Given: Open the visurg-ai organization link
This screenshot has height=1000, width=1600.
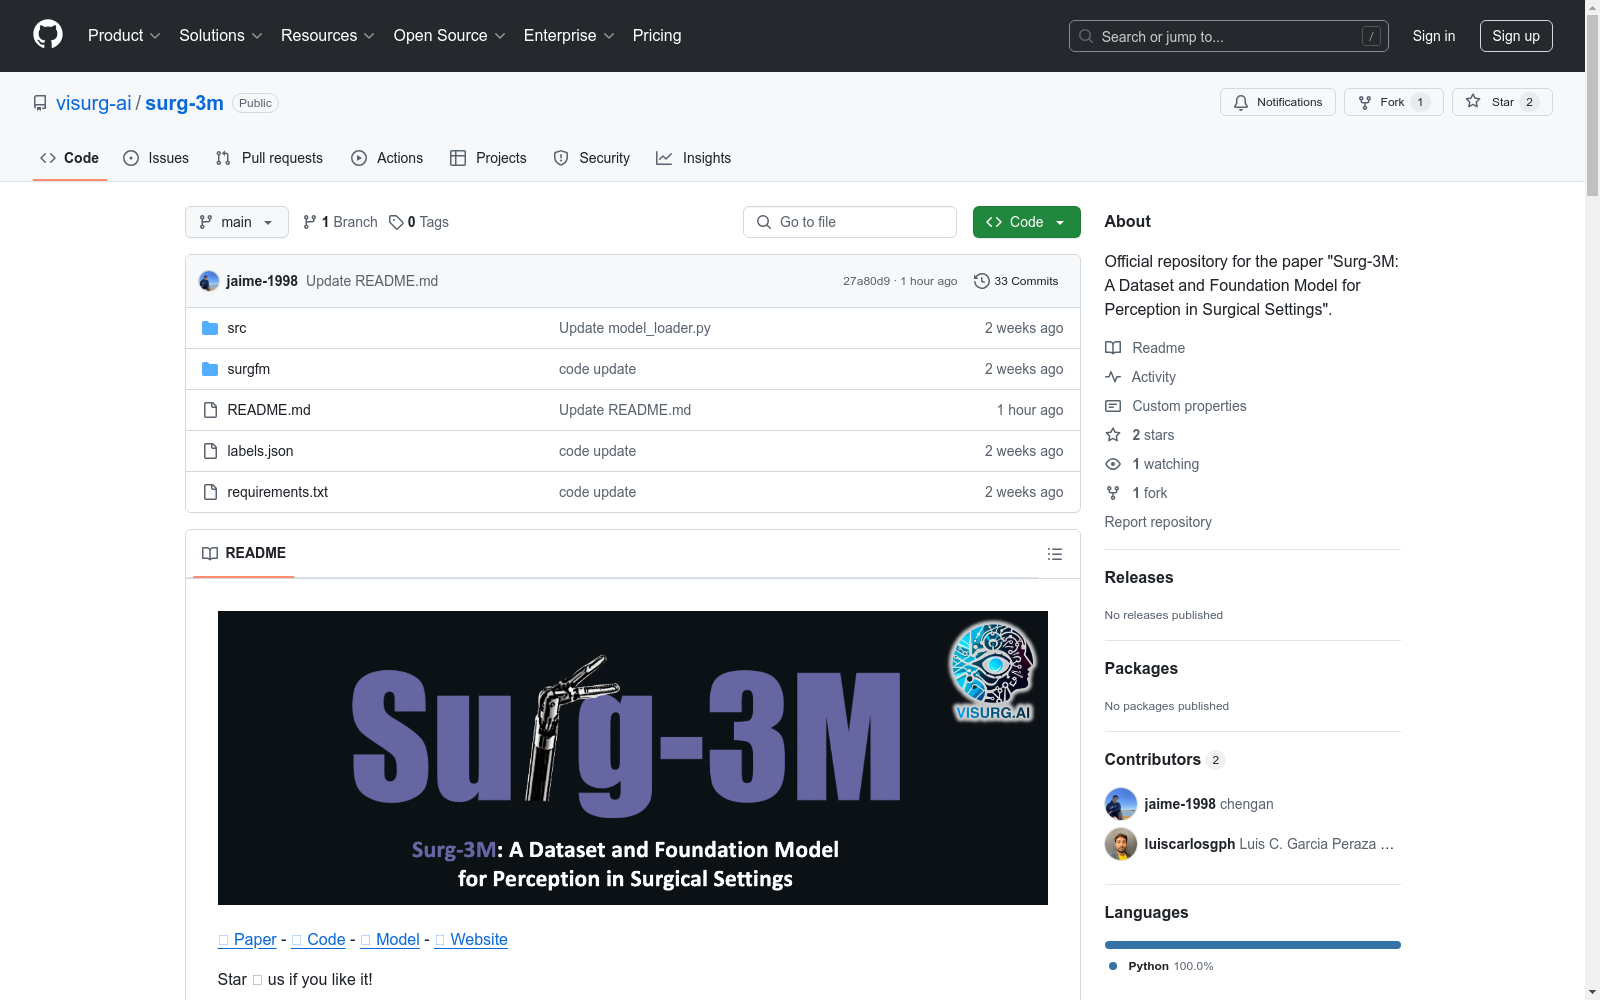Looking at the screenshot, I should point(94,103).
